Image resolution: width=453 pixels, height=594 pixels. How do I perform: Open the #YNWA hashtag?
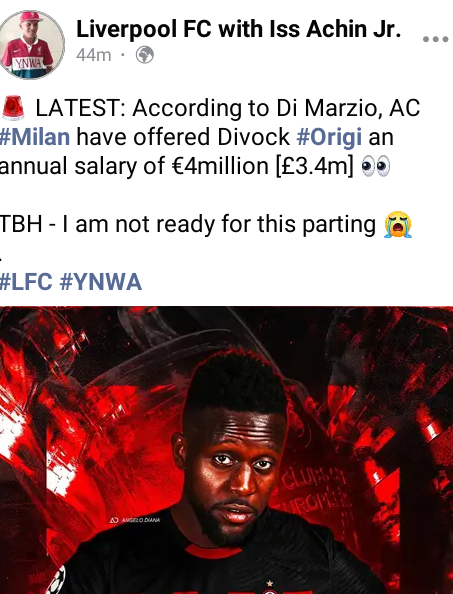click(101, 282)
